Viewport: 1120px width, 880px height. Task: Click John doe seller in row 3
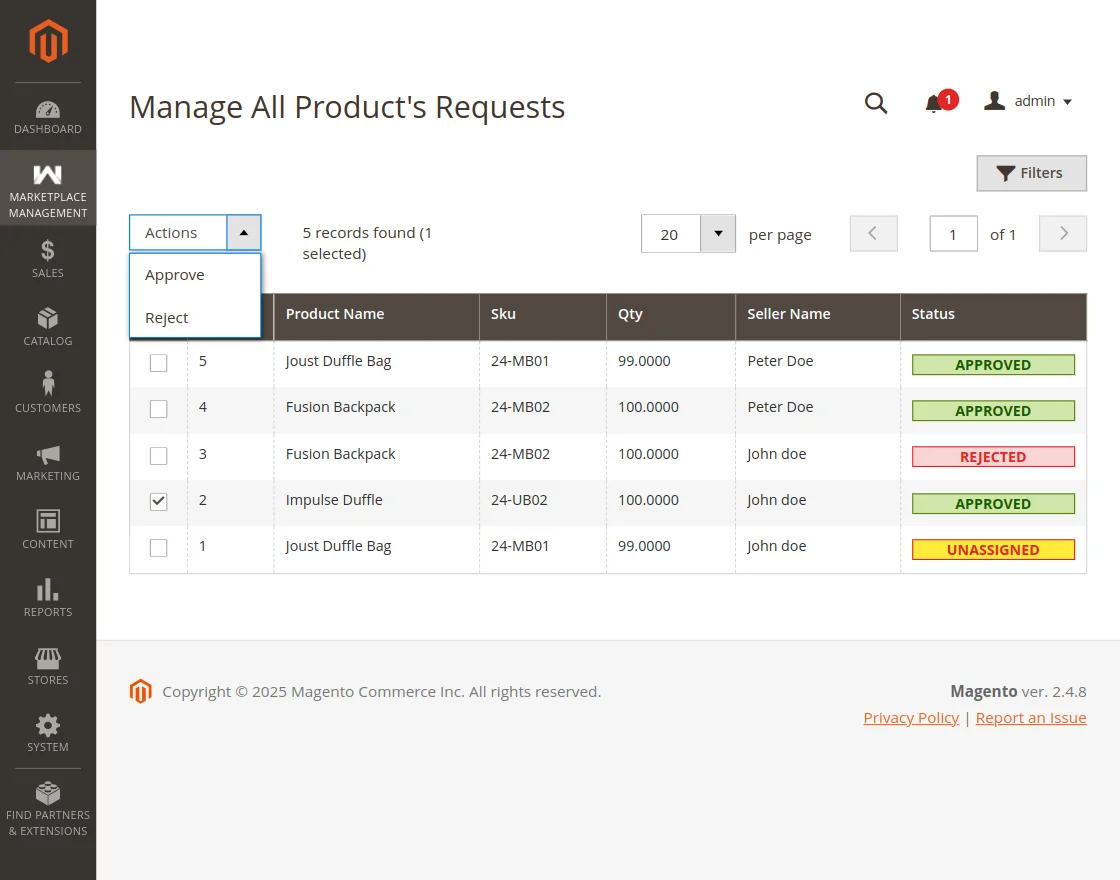point(776,454)
